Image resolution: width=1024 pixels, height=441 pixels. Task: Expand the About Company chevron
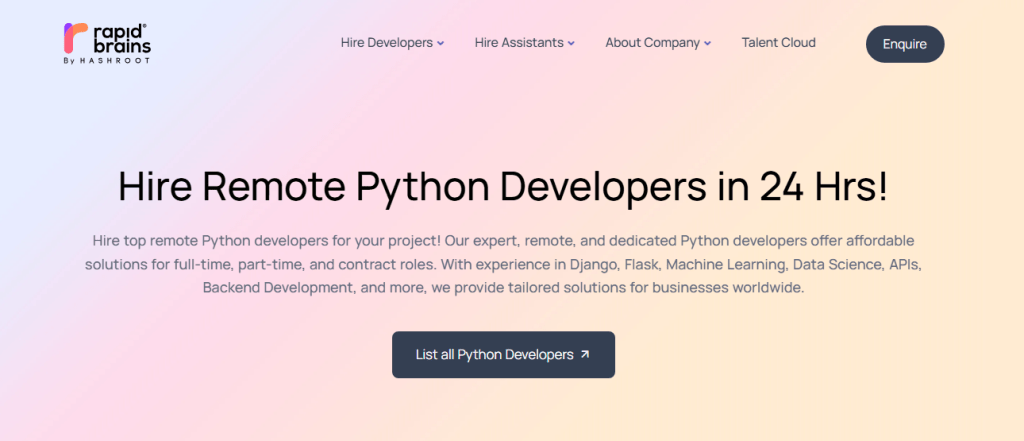coord(707,44)
